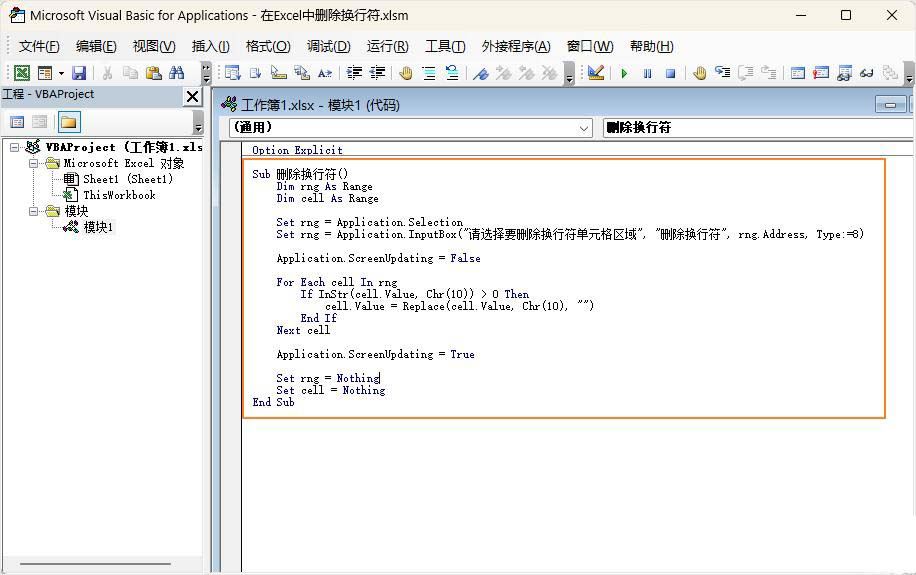Select ThisWorkbook in the project tree
The height and width of the screenshot is (575, 916).
(x=119, y=195)
